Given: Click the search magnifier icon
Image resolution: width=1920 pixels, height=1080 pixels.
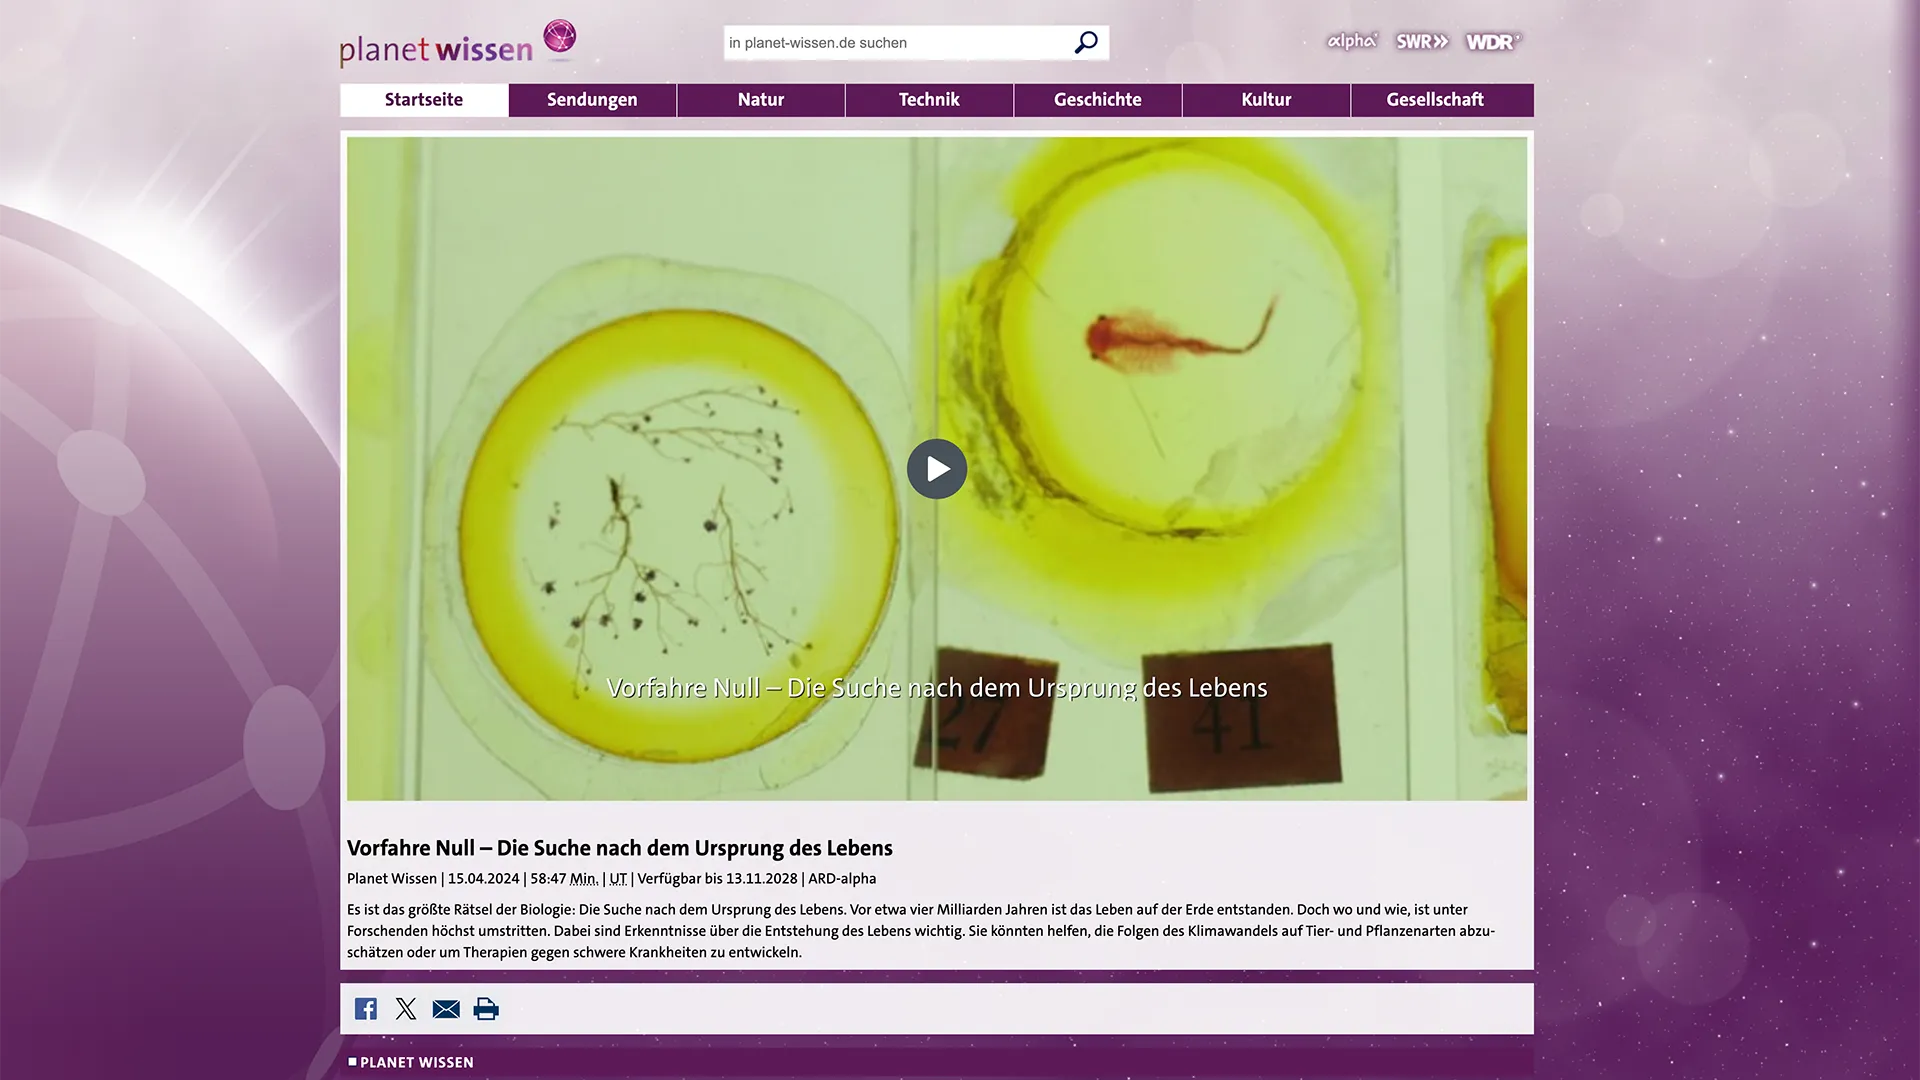Looking at the screenshot, I should click(x=1086, y=42).
